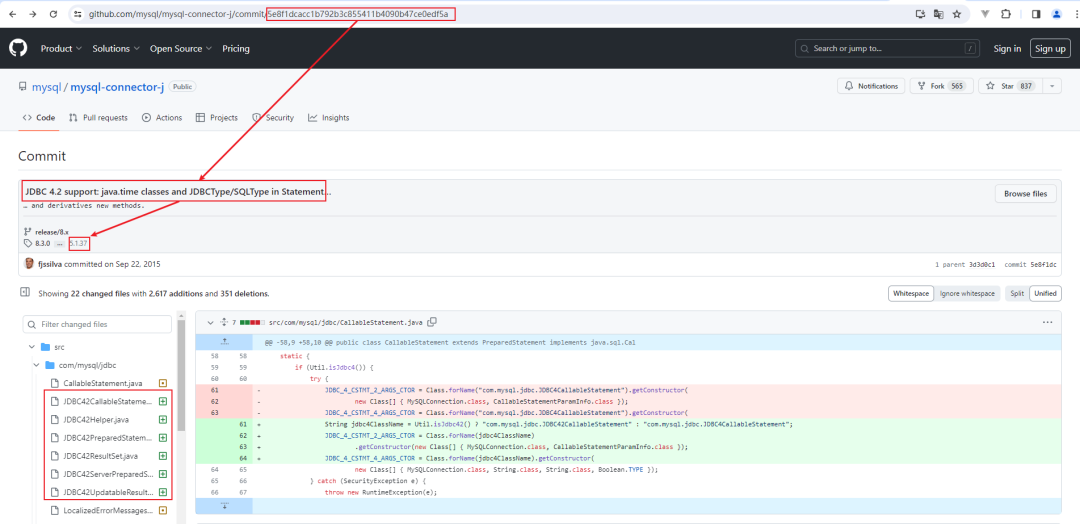
Task: Click the Browse files button
Action: (x=1026, y=194)
